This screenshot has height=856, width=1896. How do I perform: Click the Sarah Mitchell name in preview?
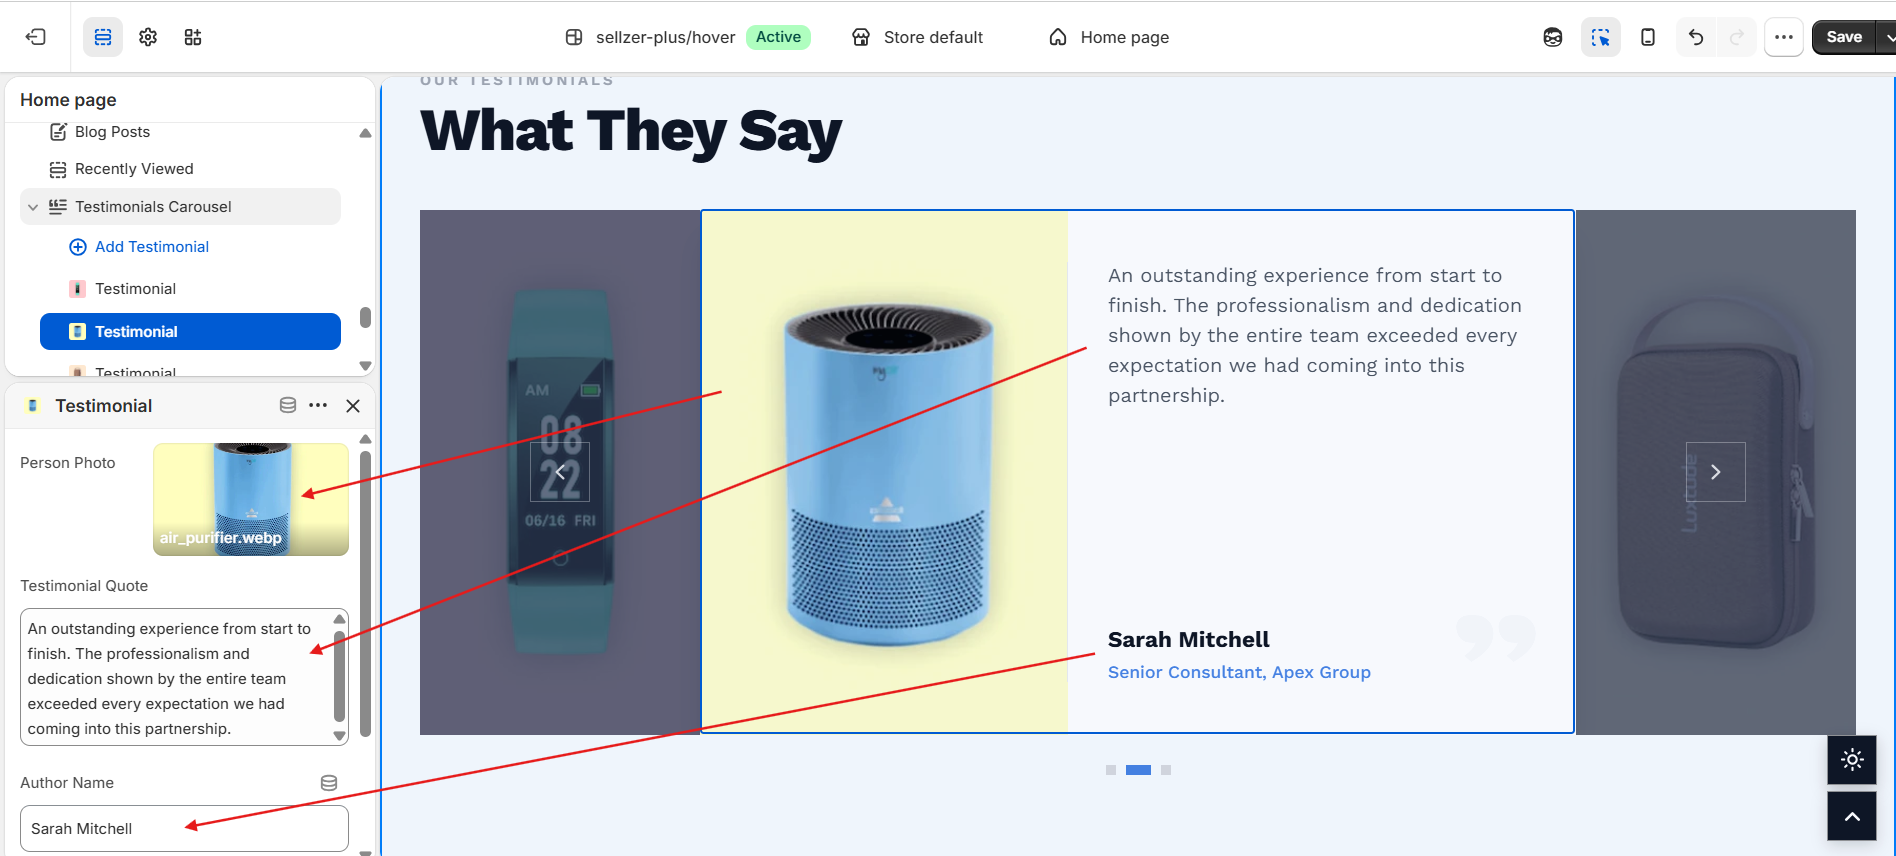click(x=1188, y=640)
